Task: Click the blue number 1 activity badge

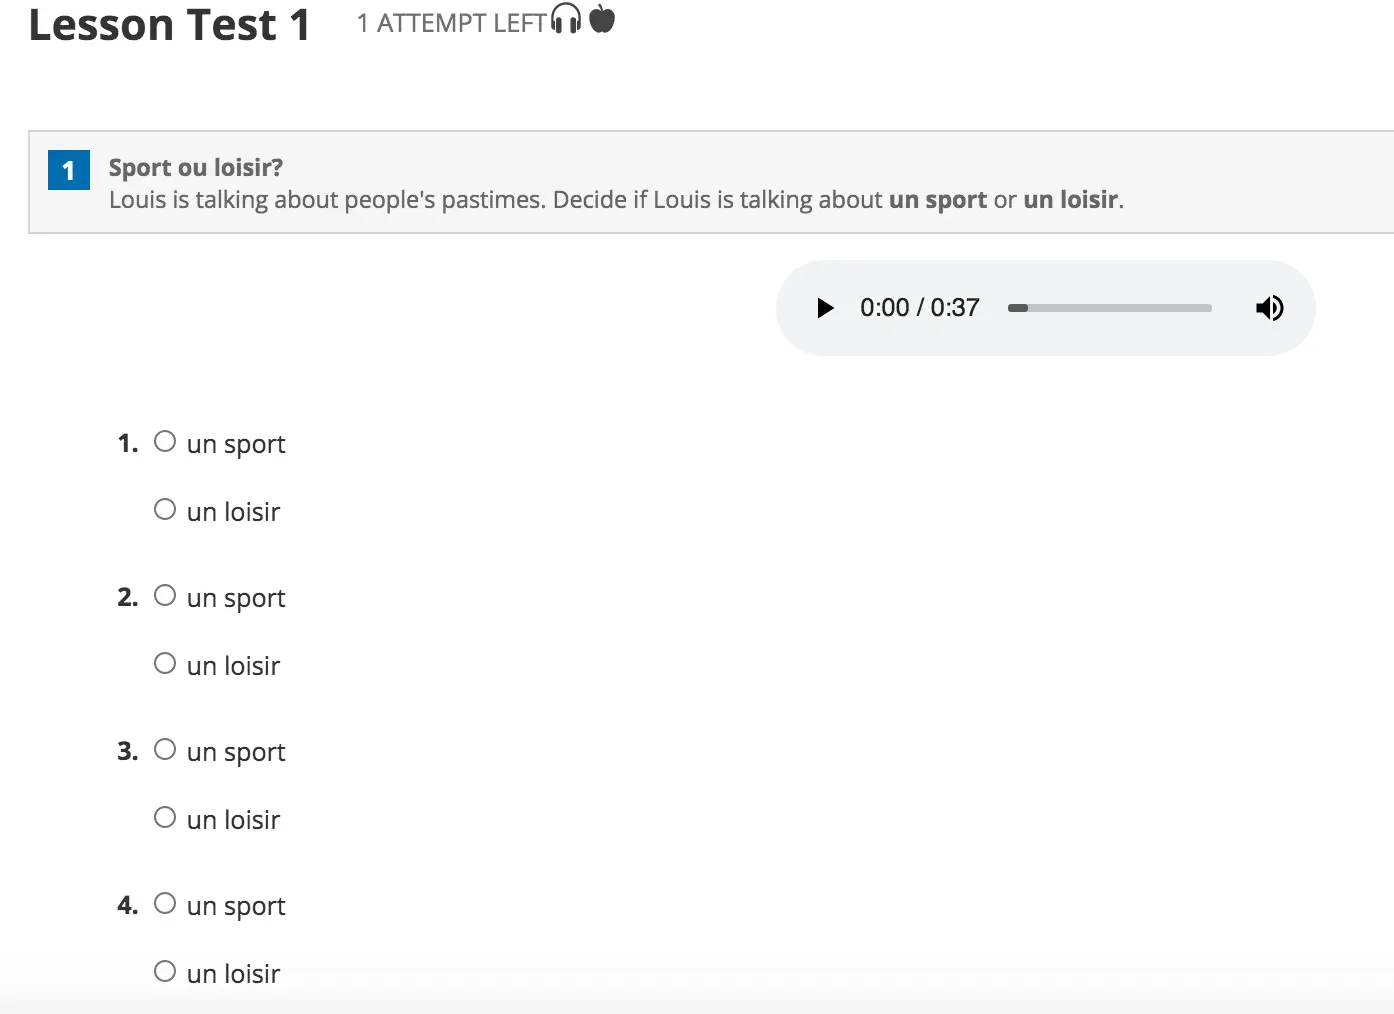Action: coord(69,170)
